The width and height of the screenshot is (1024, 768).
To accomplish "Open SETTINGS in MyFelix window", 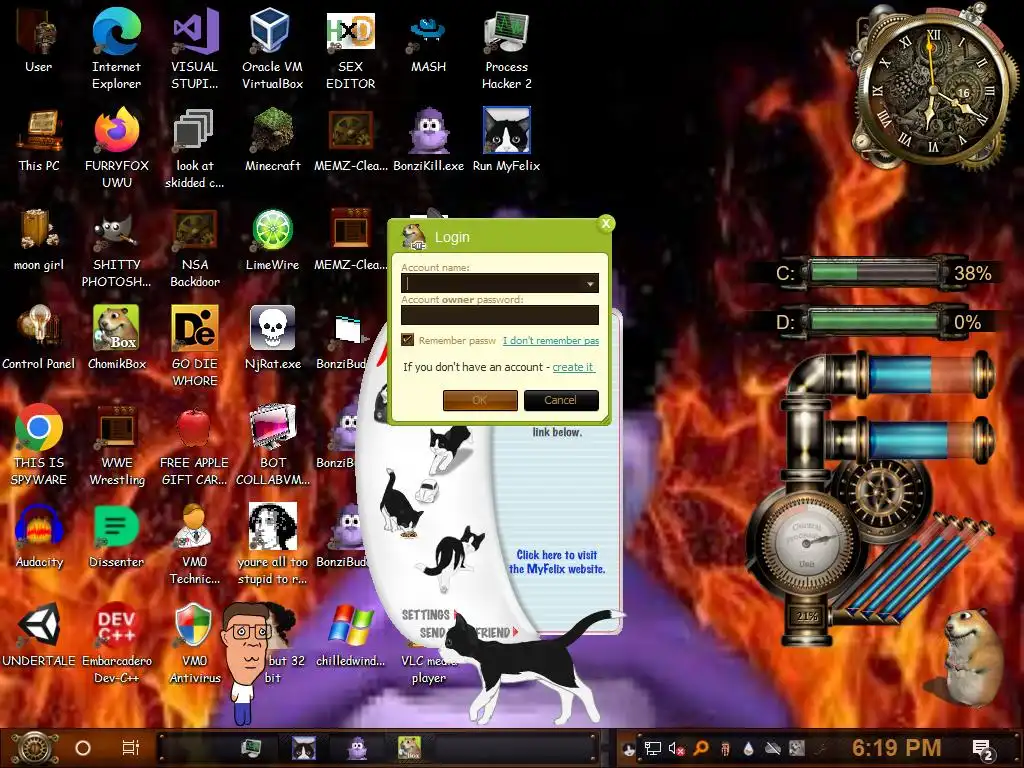I will [x=426, y=615].
